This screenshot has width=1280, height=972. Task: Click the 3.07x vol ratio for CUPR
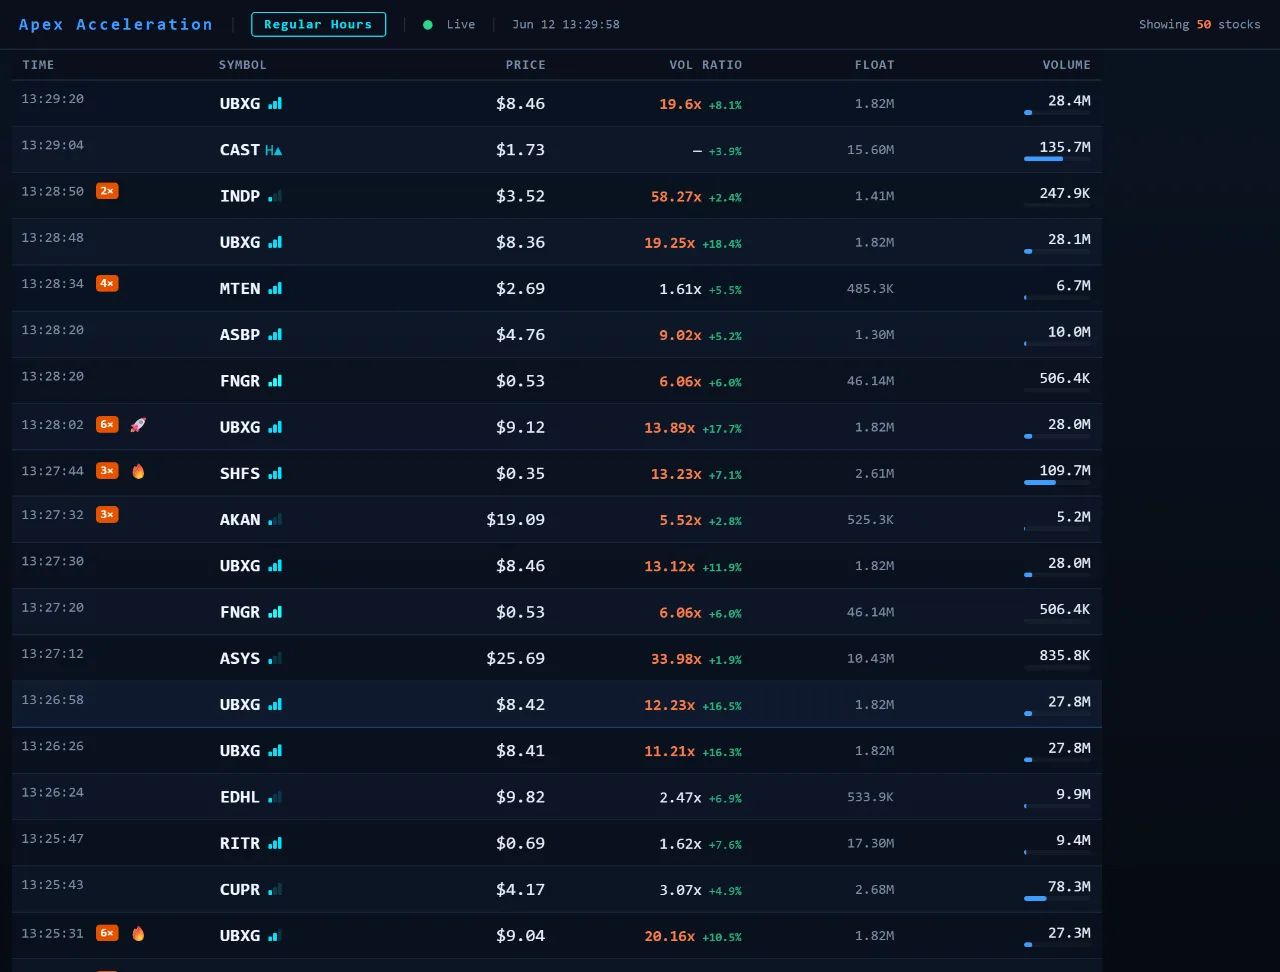[680, 889]
